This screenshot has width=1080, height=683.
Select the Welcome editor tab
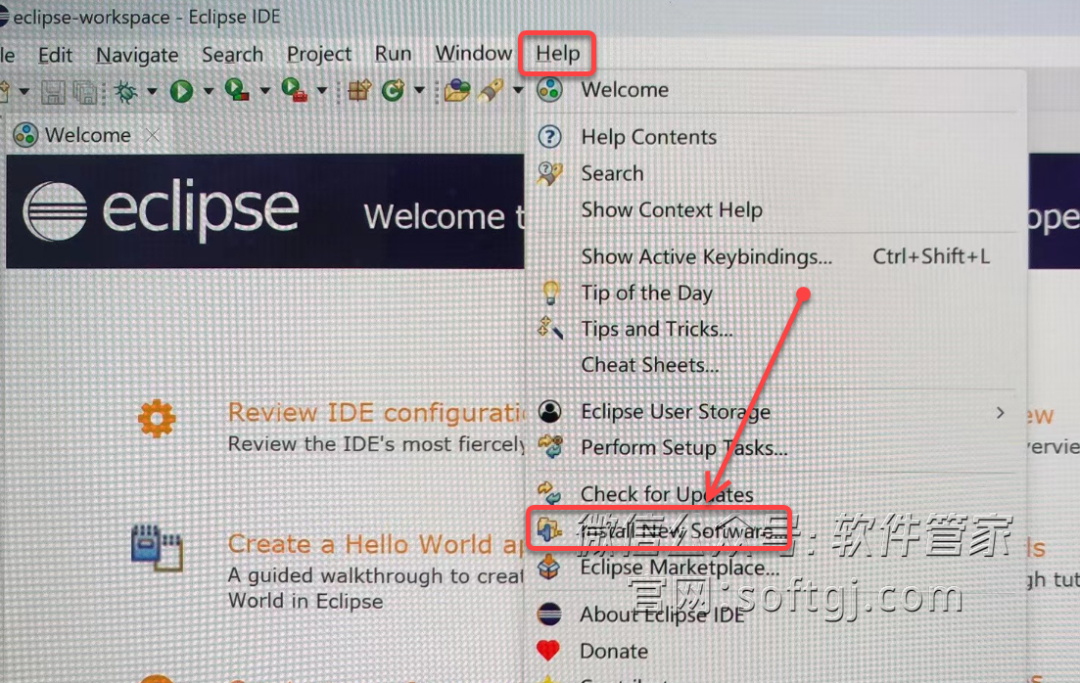click(87, 135)
